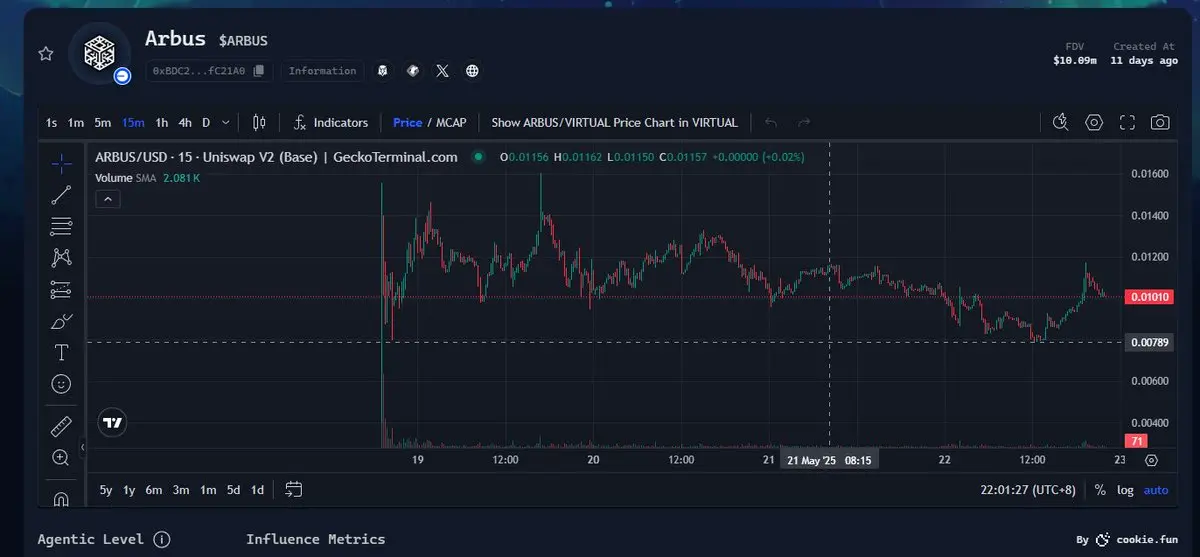Toggle the percent scale
Viewport: 1200px width, 557px height.
click(1100, 490)
